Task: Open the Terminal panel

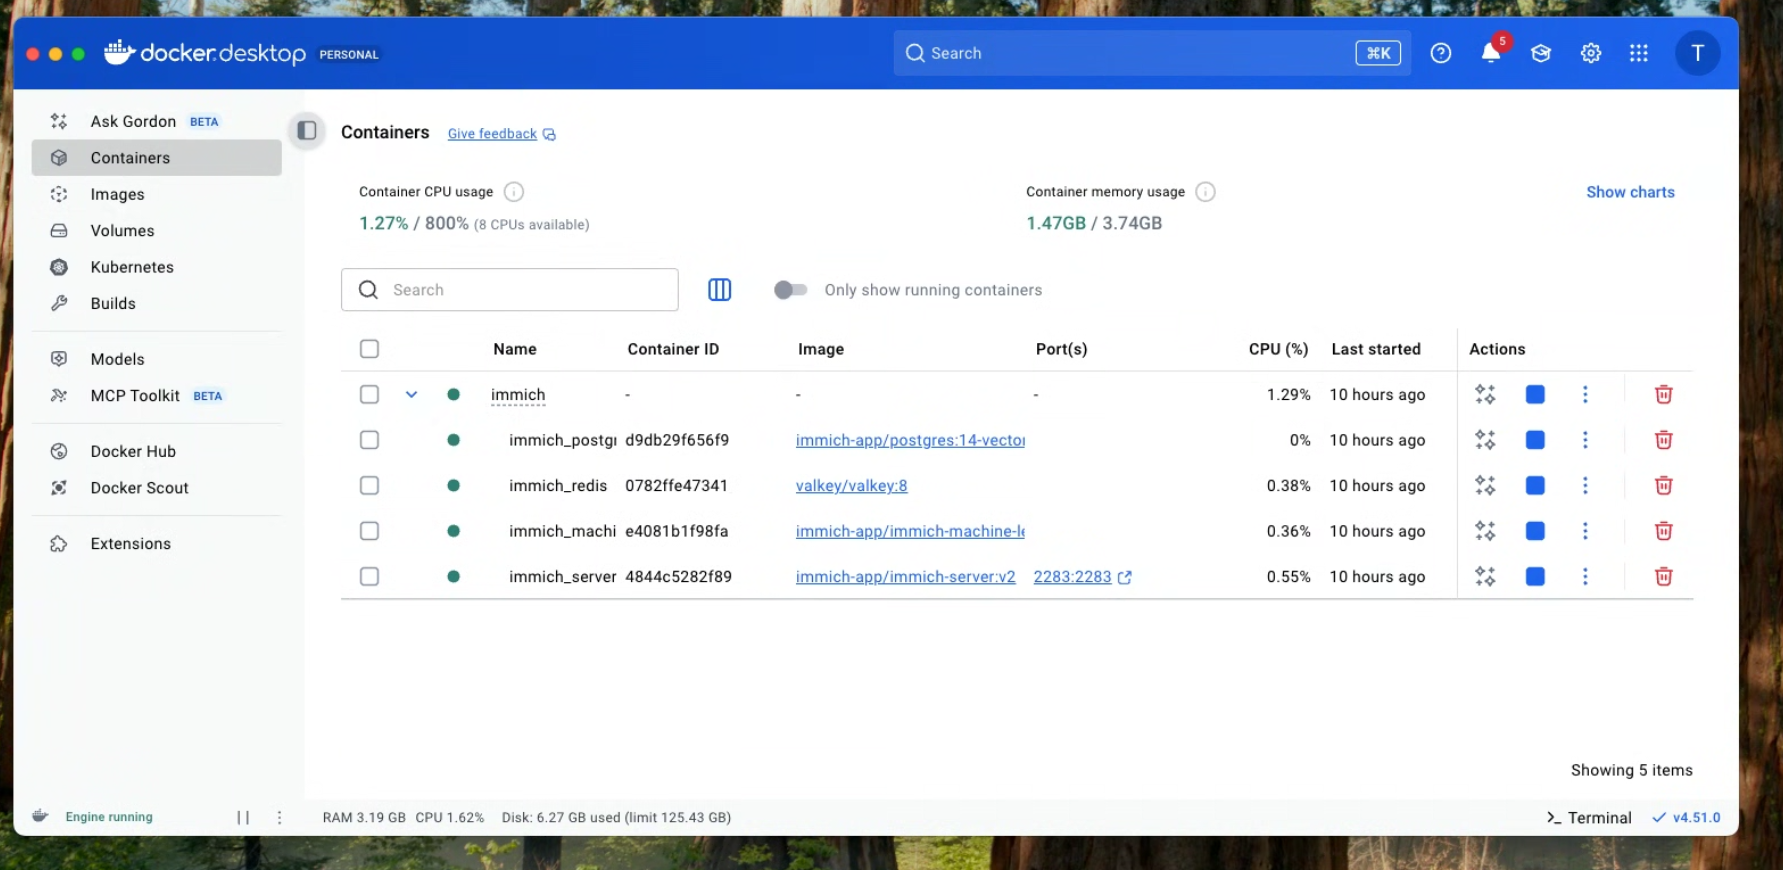Action: (1589, 818)
